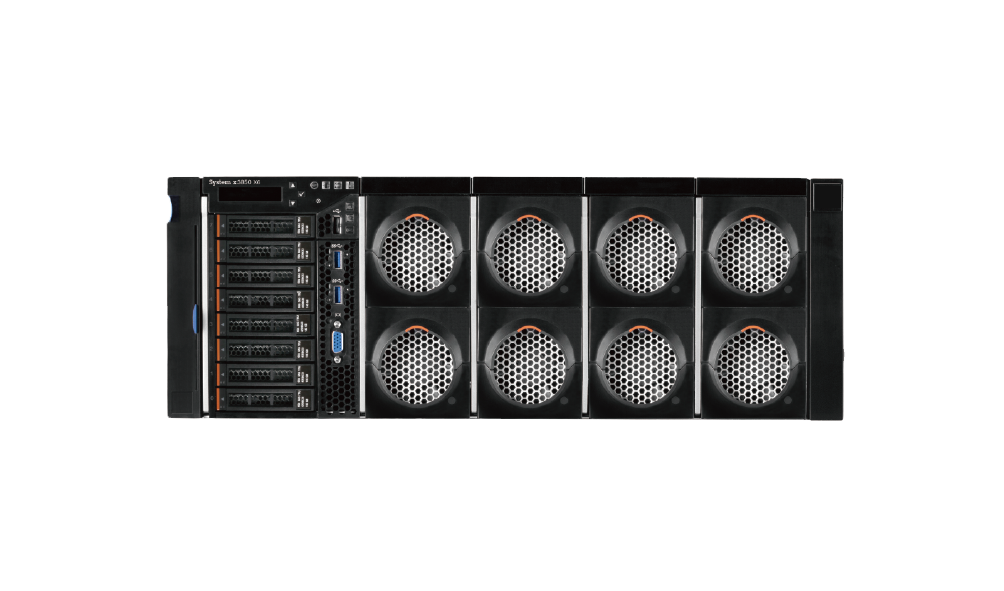The height and width of the screenshot is (591, 1004).
Task: Click the lower blue USB 3.0 port
Action: pos(338,295)
